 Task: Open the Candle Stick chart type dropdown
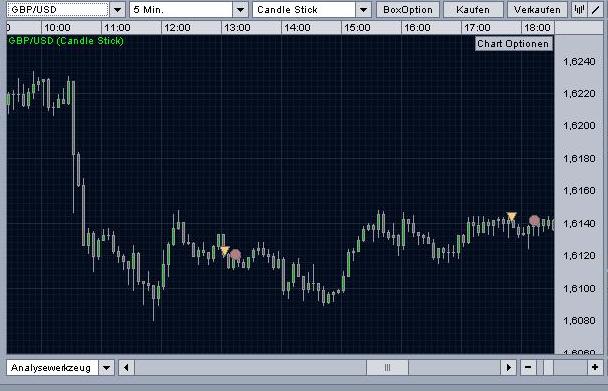[x=363, y=10]
